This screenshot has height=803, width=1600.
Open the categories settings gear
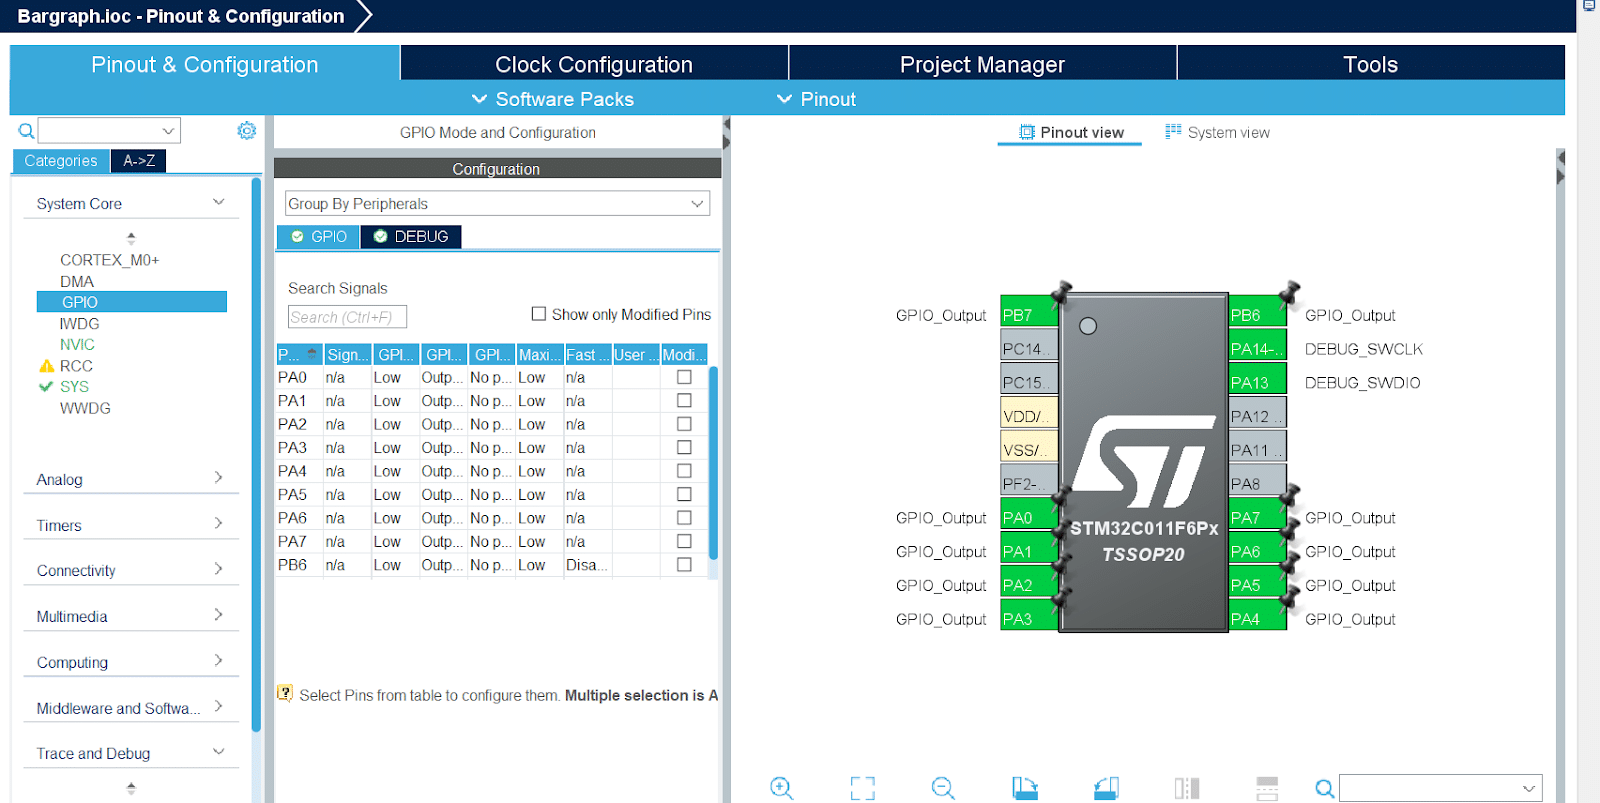click(x=247, y=131)
